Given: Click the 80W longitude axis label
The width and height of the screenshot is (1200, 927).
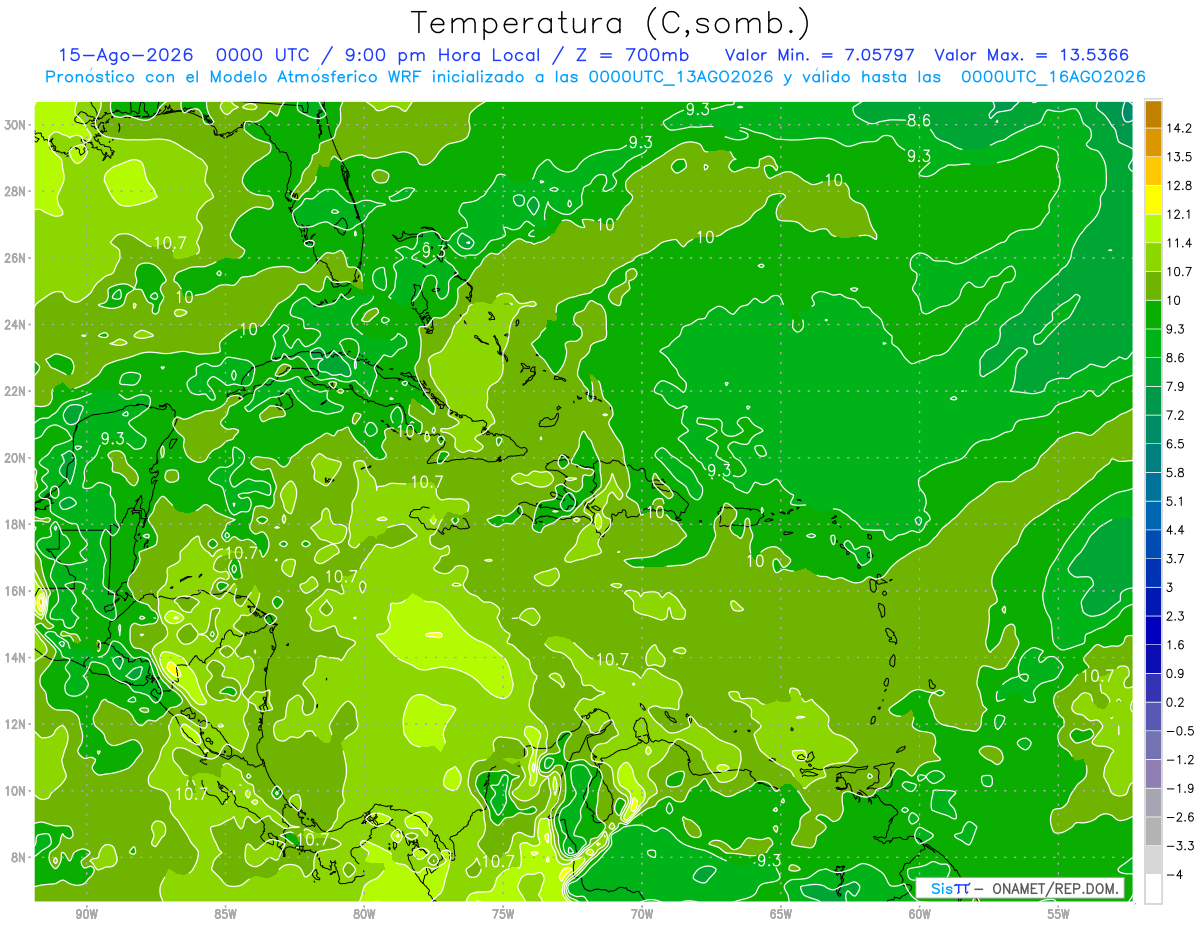Looking at the screenshot, I should click(364, 914).
